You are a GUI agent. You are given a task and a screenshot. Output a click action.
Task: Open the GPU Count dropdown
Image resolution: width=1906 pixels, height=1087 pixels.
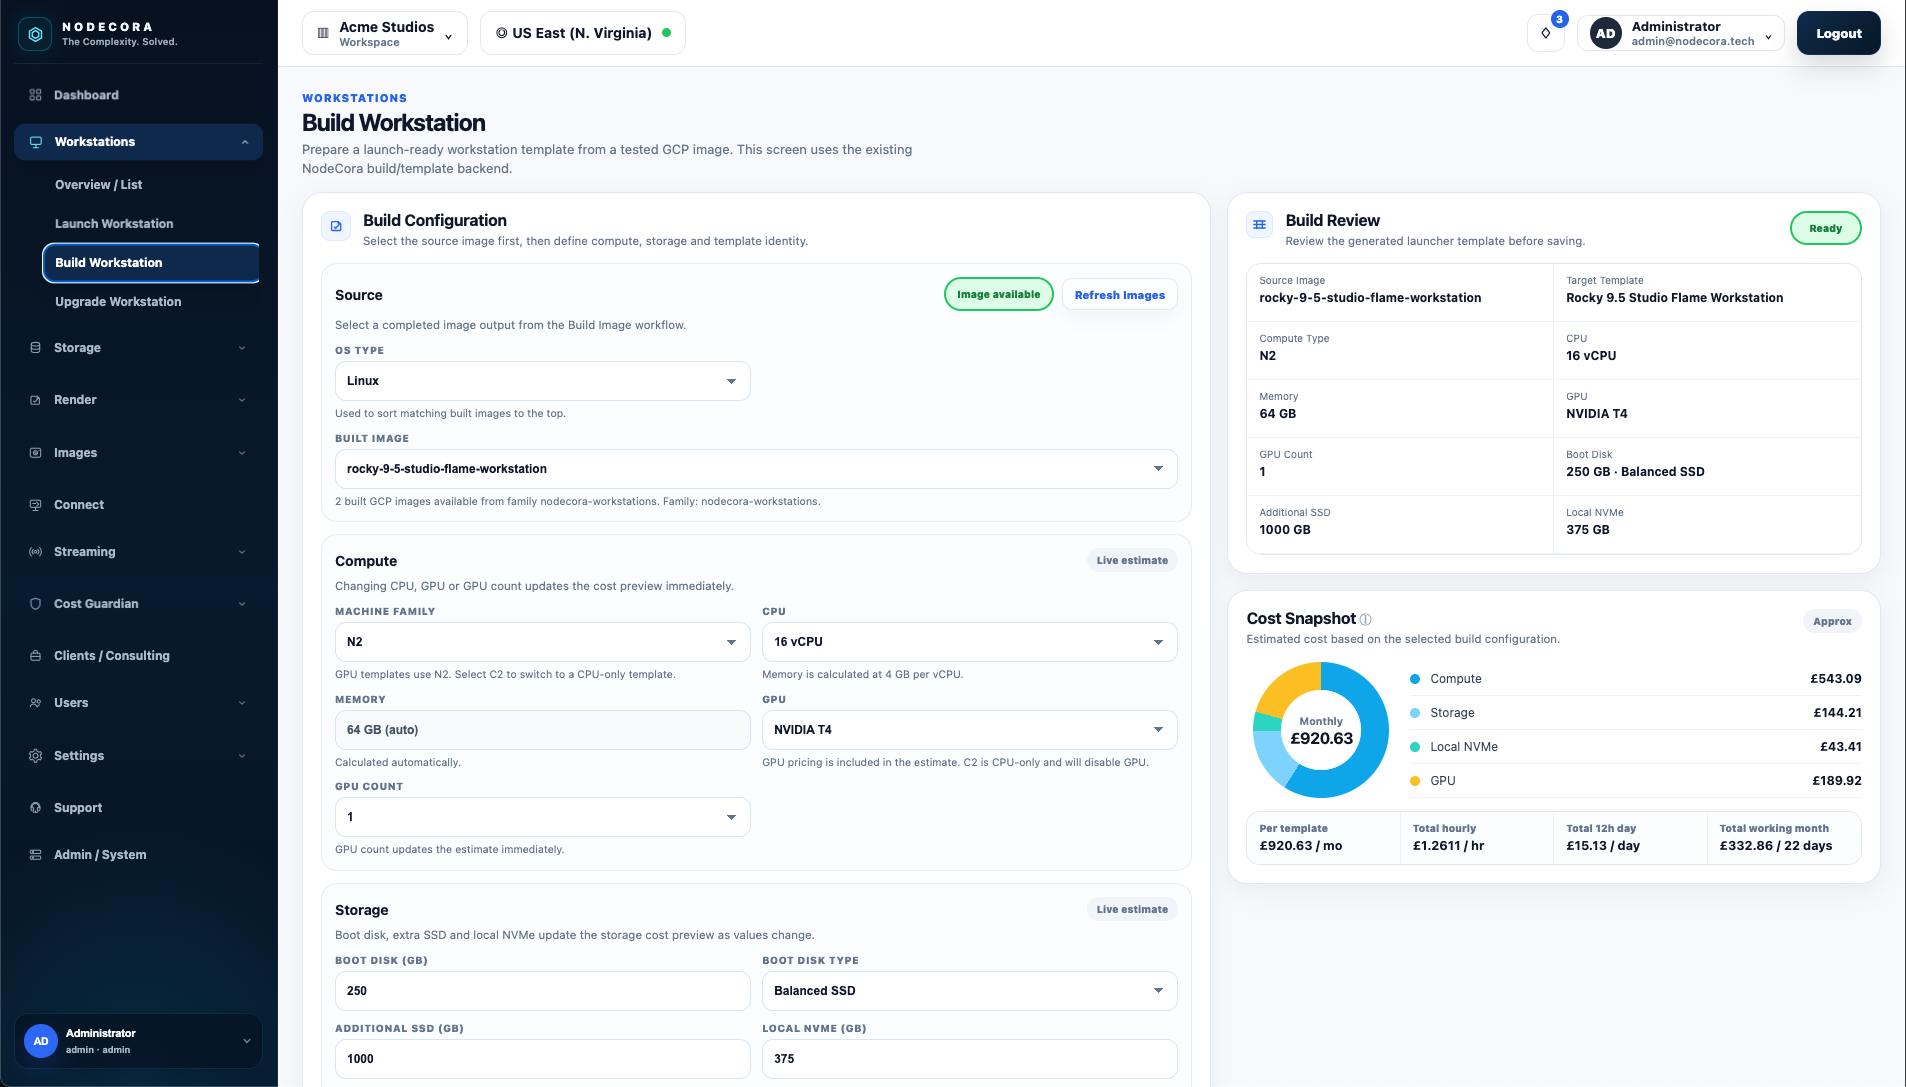543,817
